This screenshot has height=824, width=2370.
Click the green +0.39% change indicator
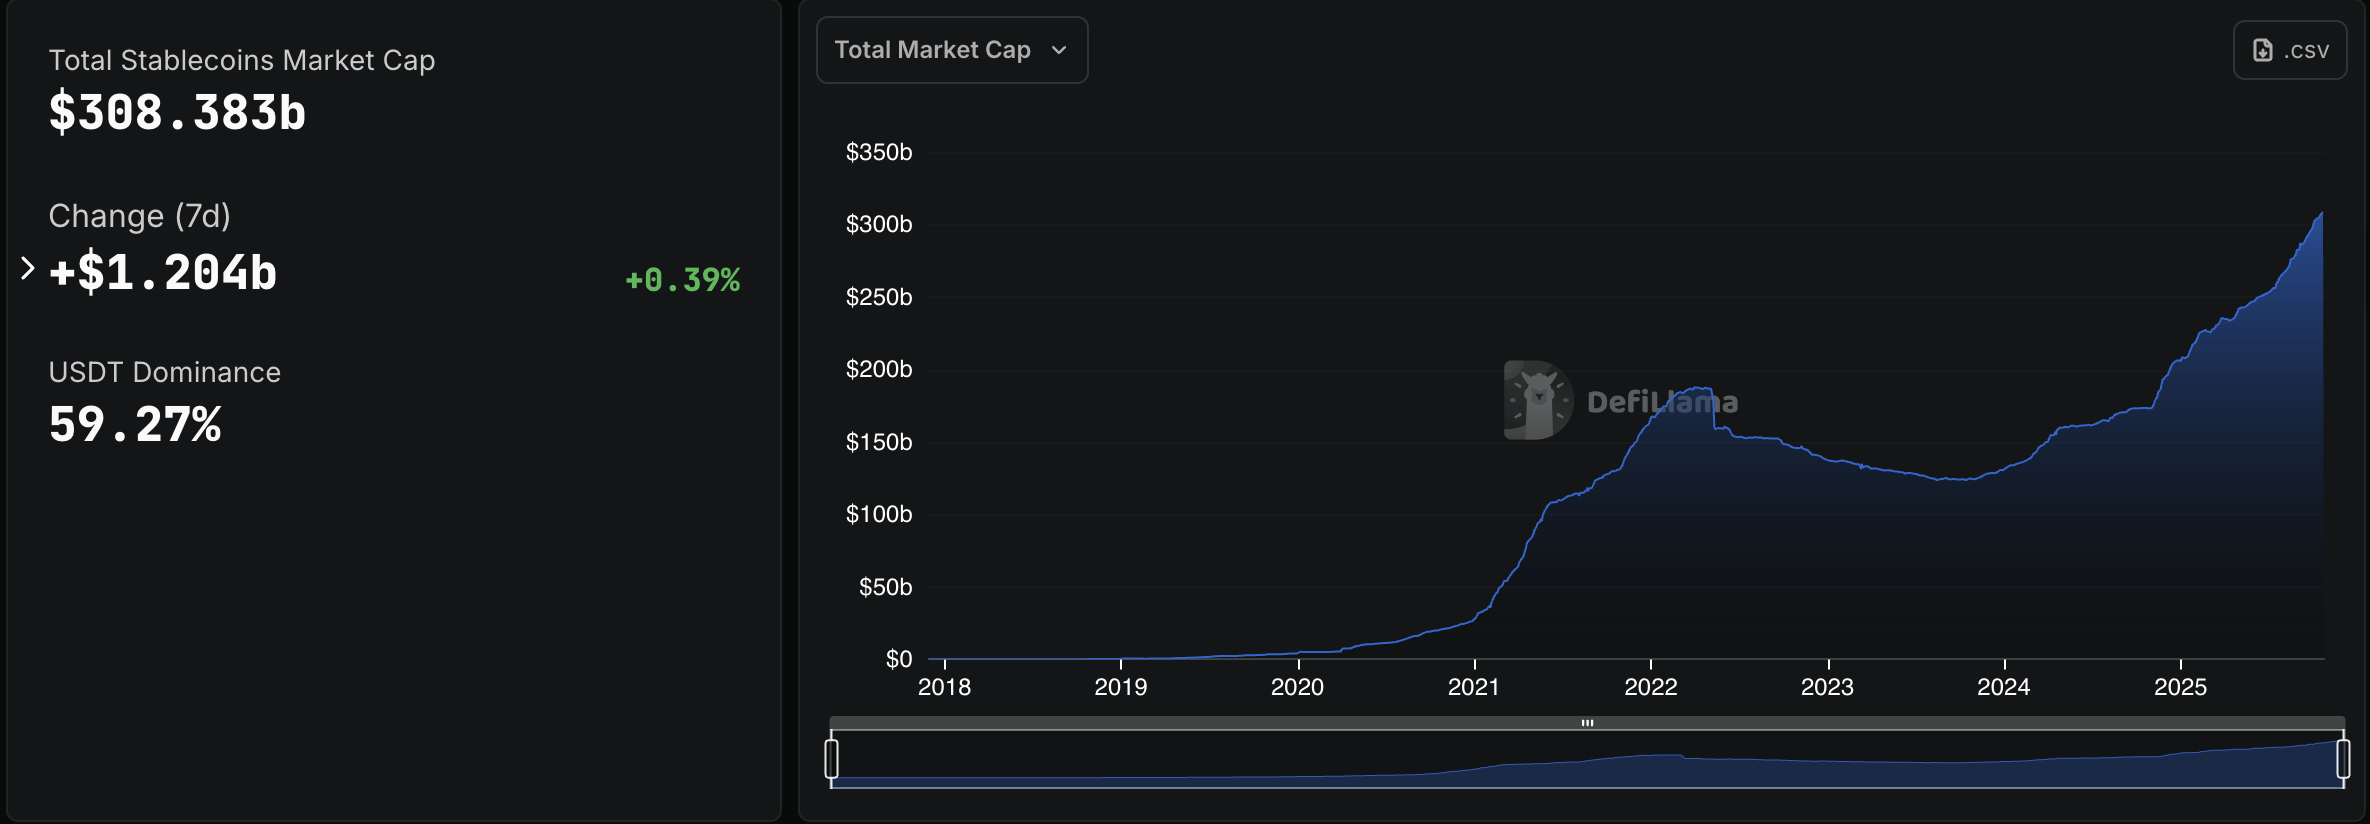click(x=682, y=280)
